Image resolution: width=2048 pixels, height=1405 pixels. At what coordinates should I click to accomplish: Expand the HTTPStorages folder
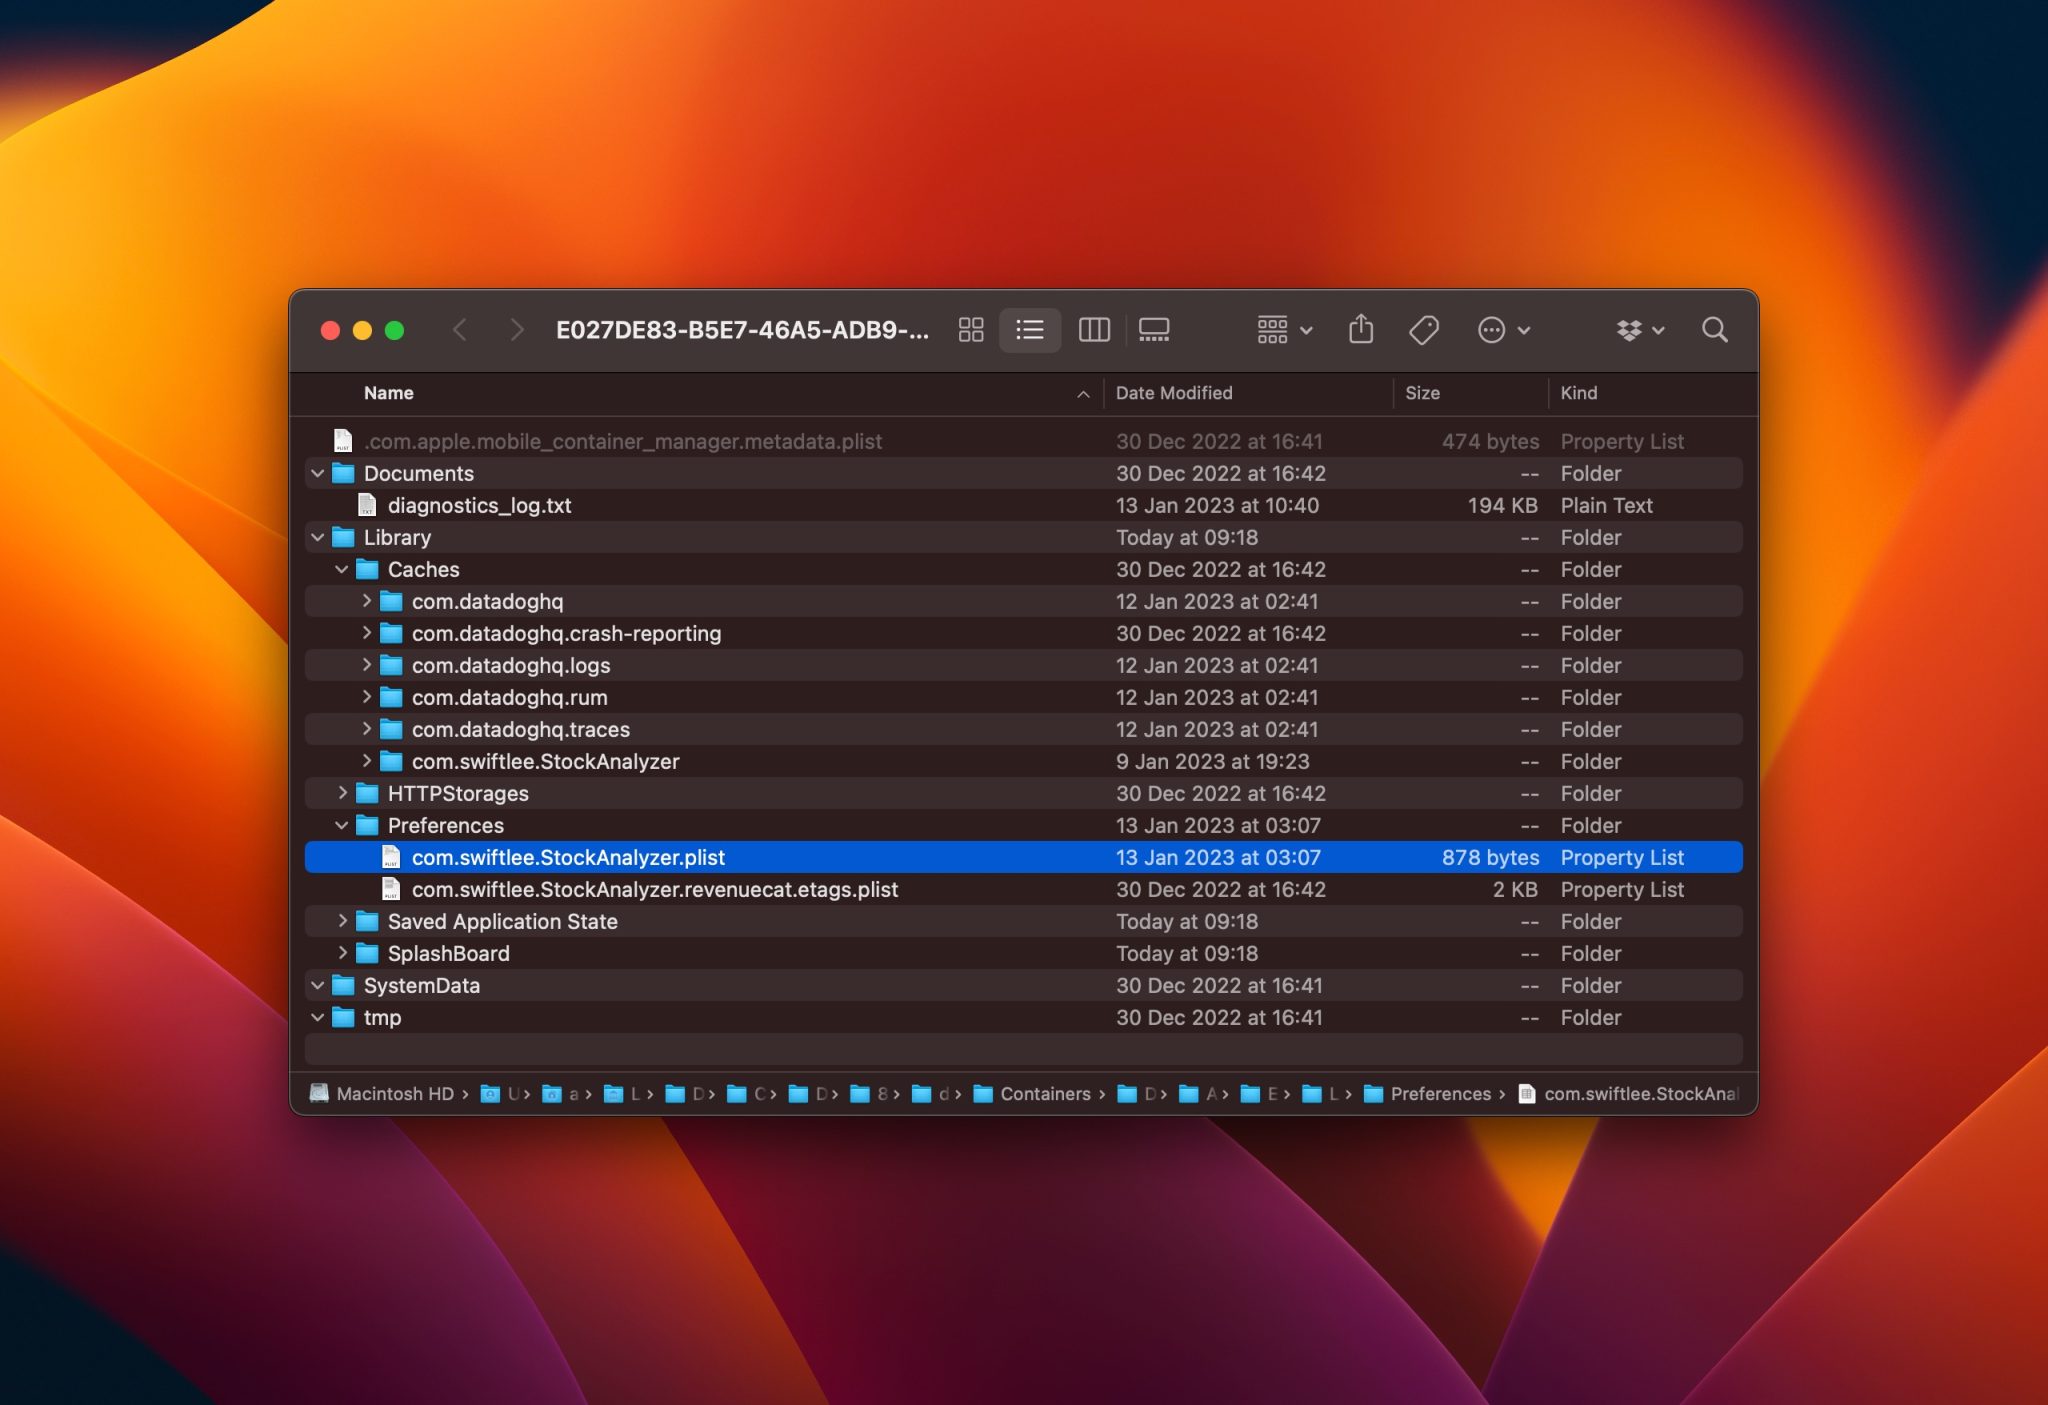tap(343, 793)
